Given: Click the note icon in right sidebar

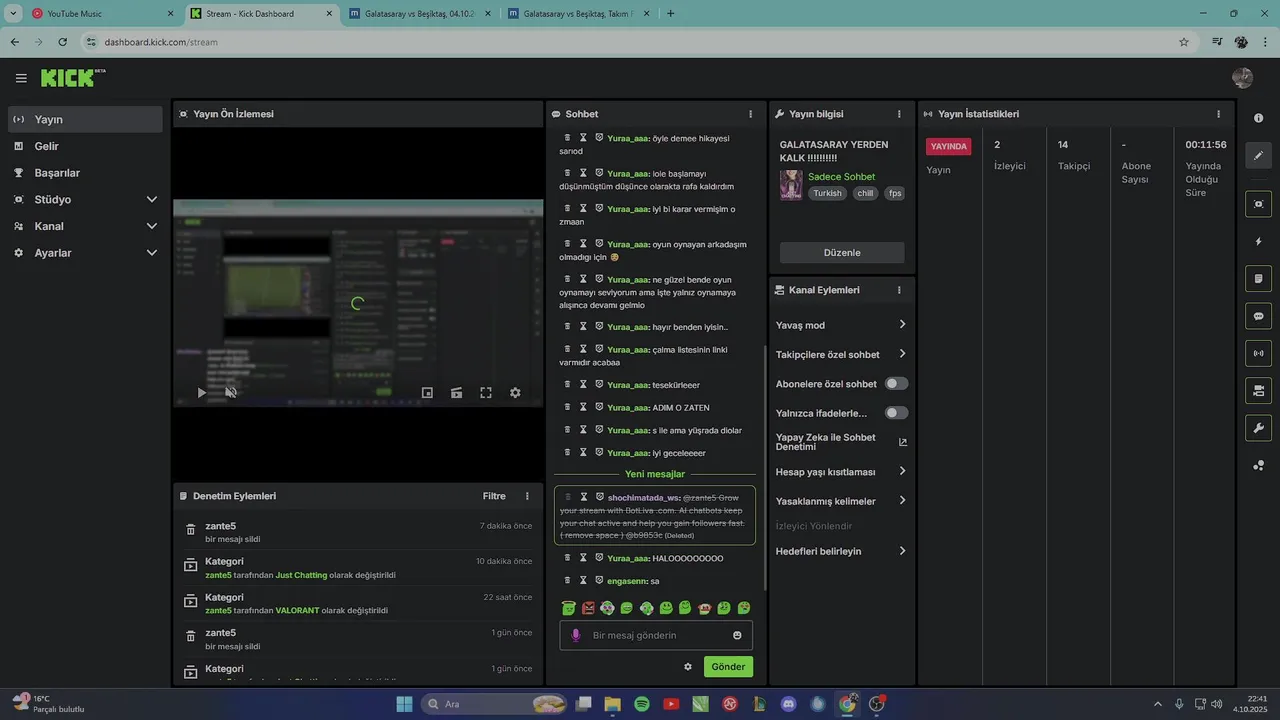Looking at the screenshot, I should click(x=1258, y=279).
